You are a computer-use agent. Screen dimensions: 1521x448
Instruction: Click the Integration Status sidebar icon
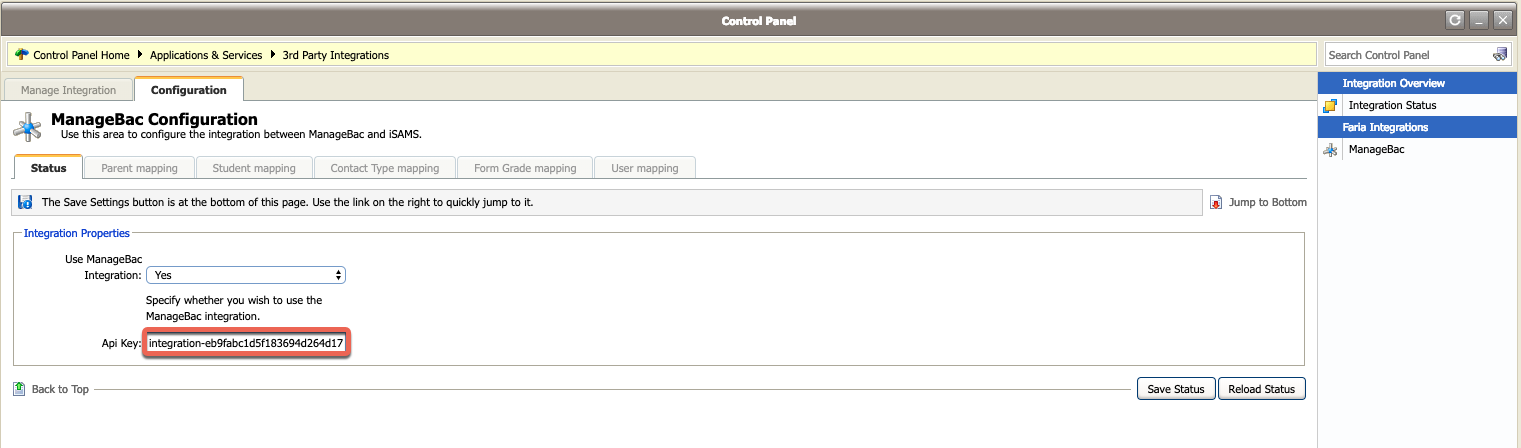coord(1330,105)
